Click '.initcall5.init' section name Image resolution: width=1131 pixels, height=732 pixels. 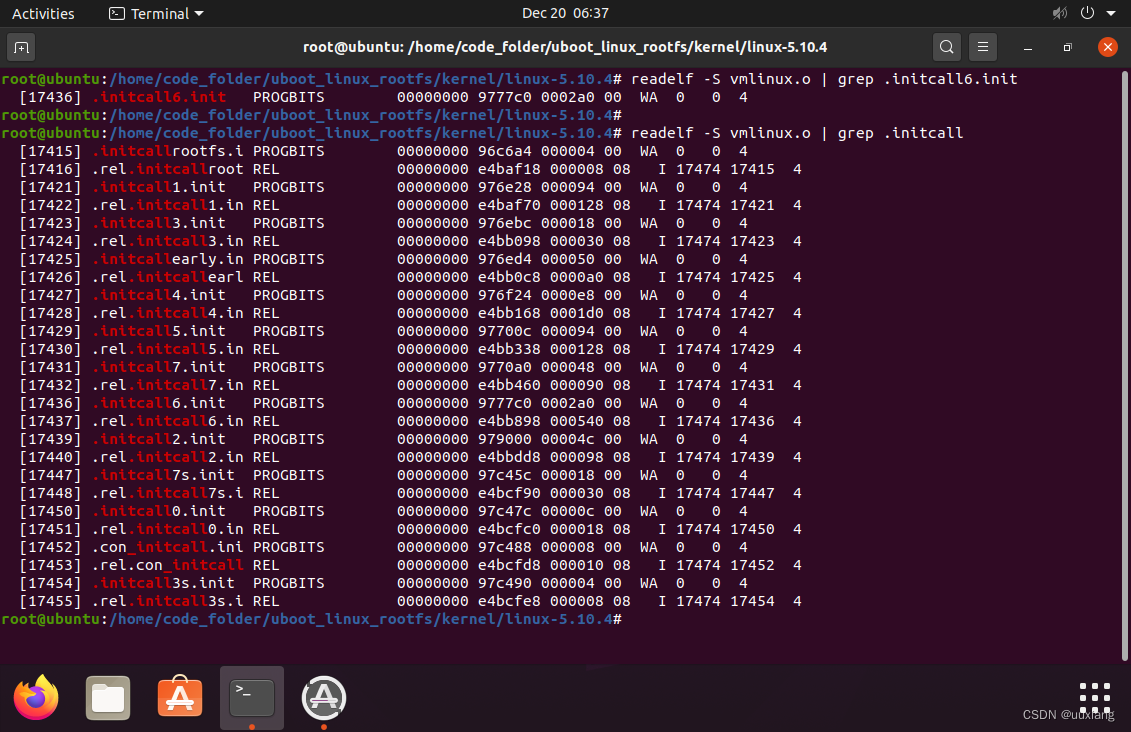click(x=159, y=332)
